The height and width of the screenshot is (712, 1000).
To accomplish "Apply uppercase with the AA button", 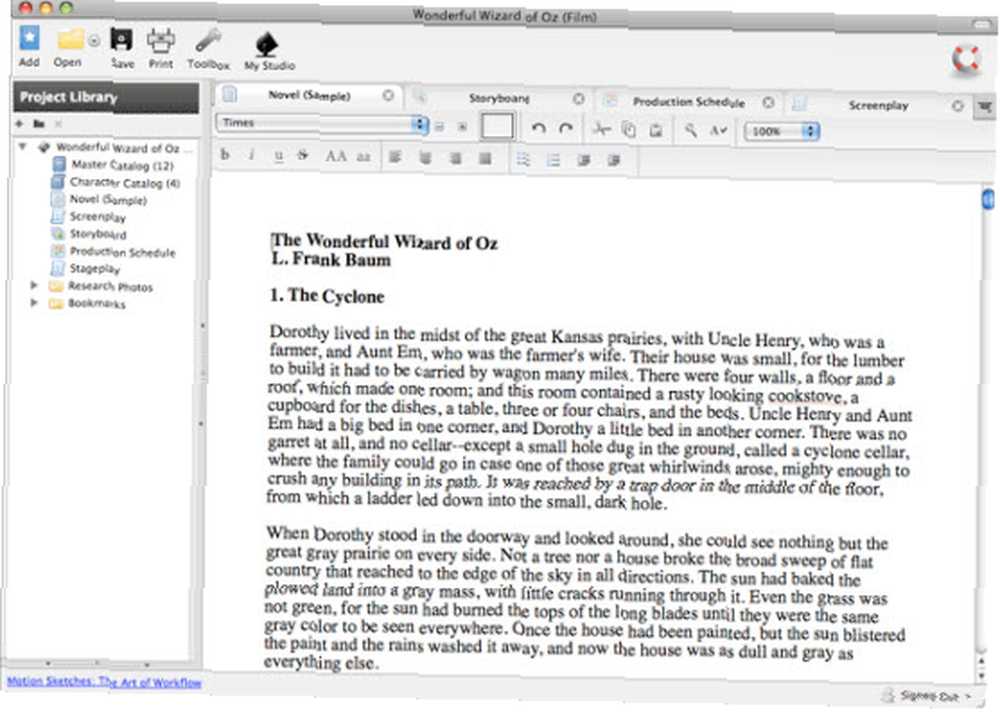I will tap(335, 156).
